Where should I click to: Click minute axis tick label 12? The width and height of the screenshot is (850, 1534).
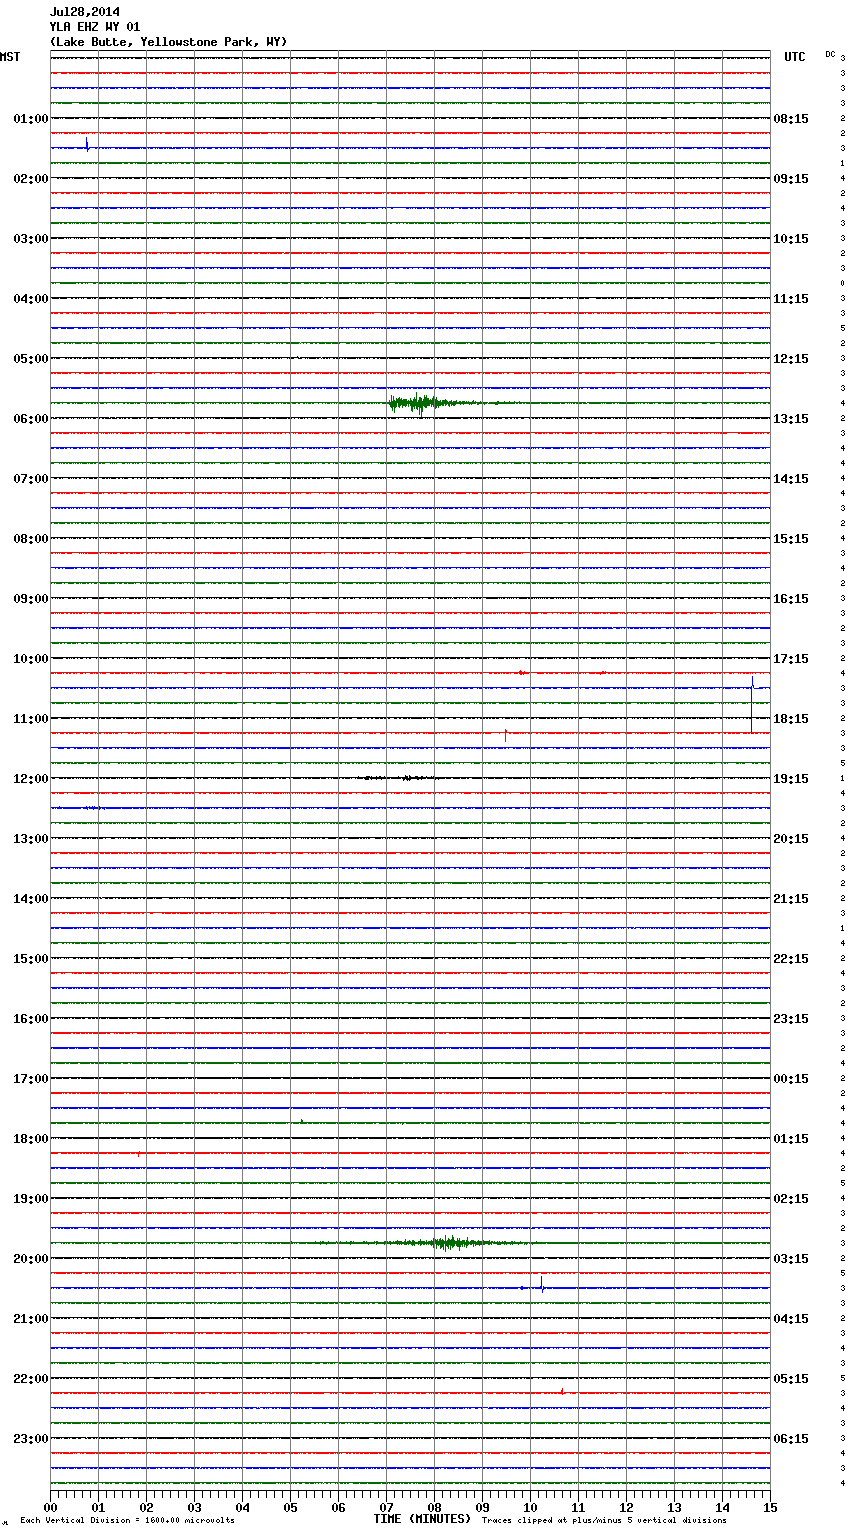pos(626,1507)
